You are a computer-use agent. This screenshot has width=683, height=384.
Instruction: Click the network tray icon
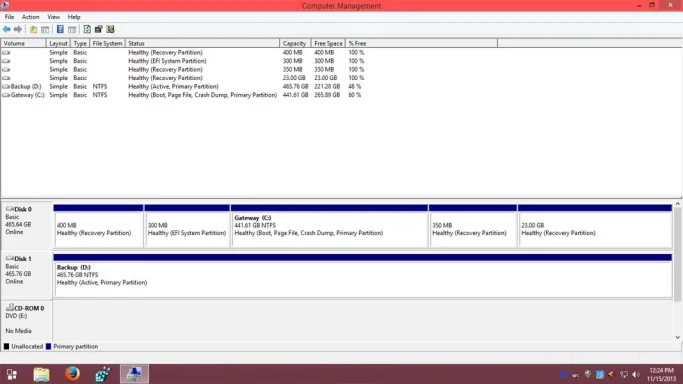coord(624,374)
